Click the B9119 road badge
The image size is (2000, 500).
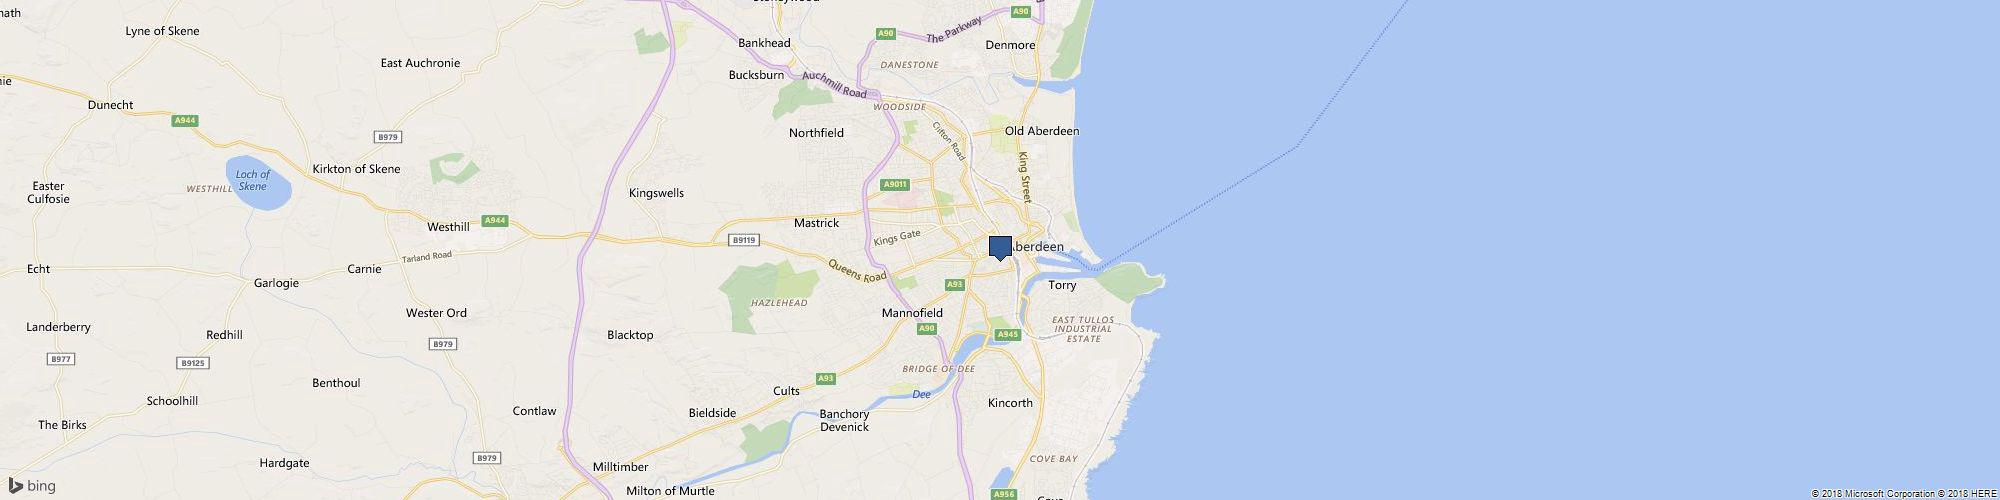coord(743,240)
